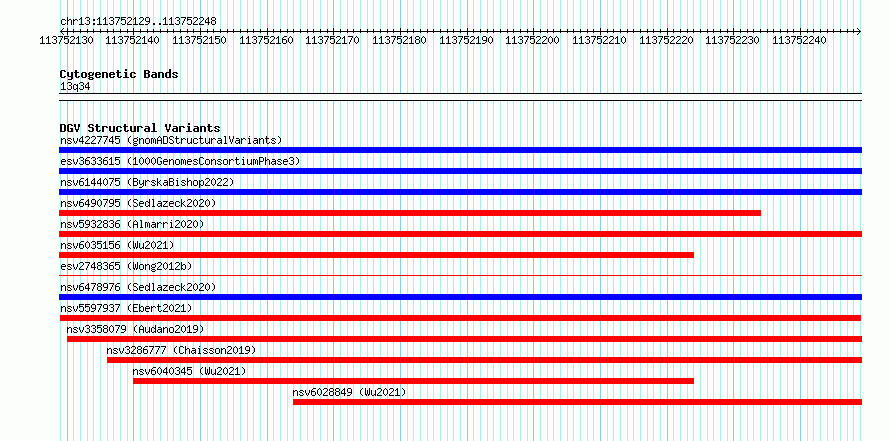Click the nsv3358079 Audano2019 label

click(135, 329)
